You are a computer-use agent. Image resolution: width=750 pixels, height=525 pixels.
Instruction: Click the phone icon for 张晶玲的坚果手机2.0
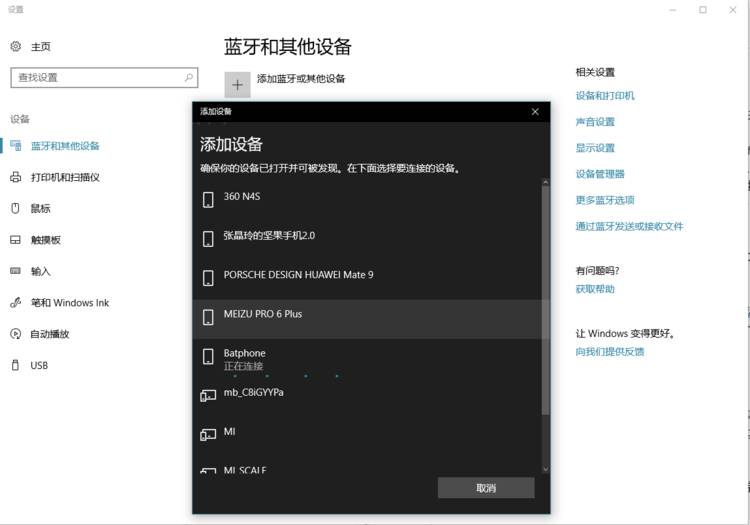click(208, 239)
